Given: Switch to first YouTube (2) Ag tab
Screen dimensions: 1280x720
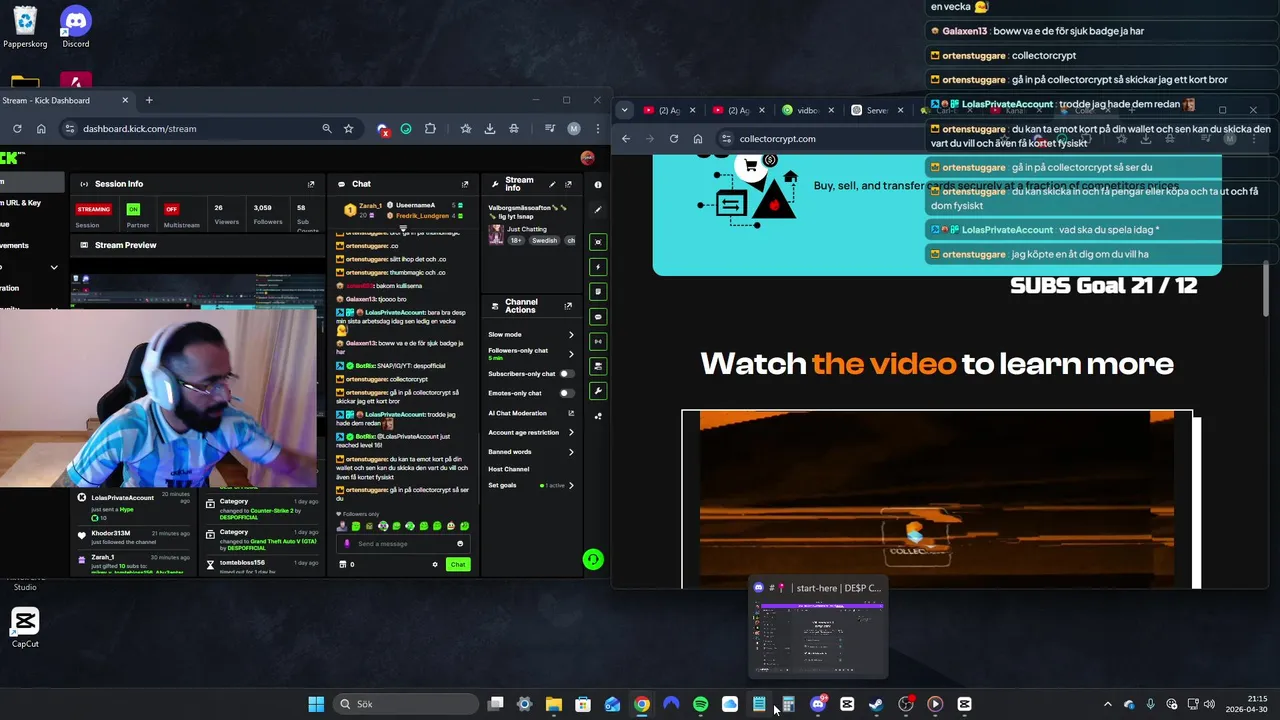Looking at the screenshot, I should click(670, 110).
